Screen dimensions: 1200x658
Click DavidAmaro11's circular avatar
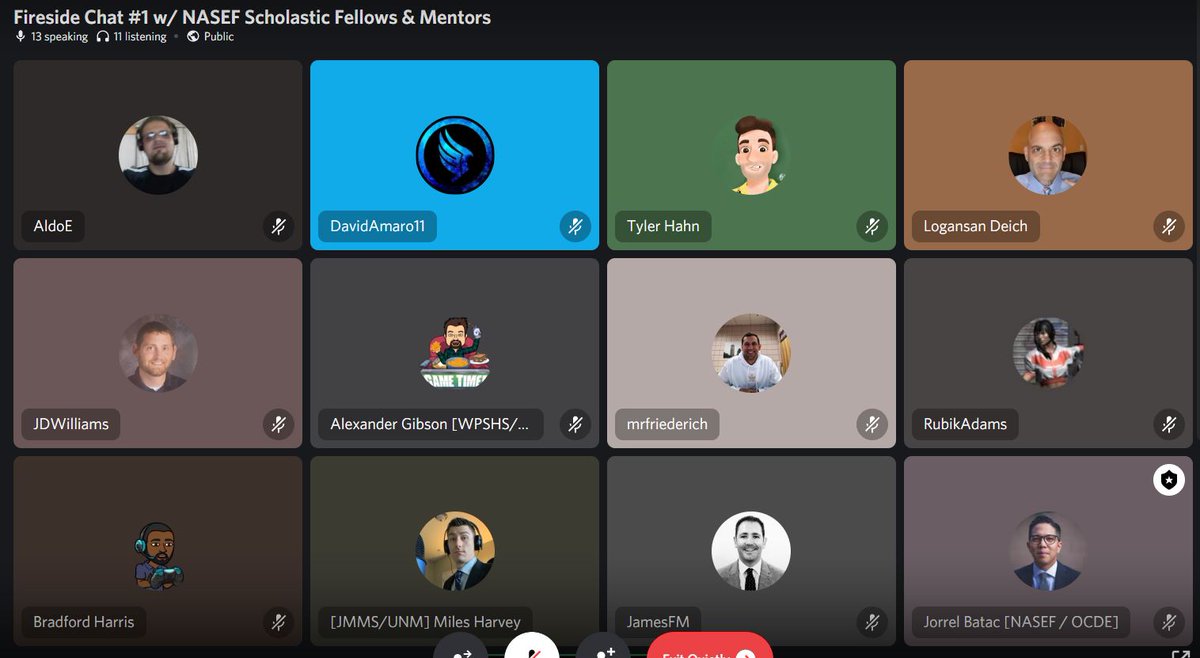(x=454, y=155)
